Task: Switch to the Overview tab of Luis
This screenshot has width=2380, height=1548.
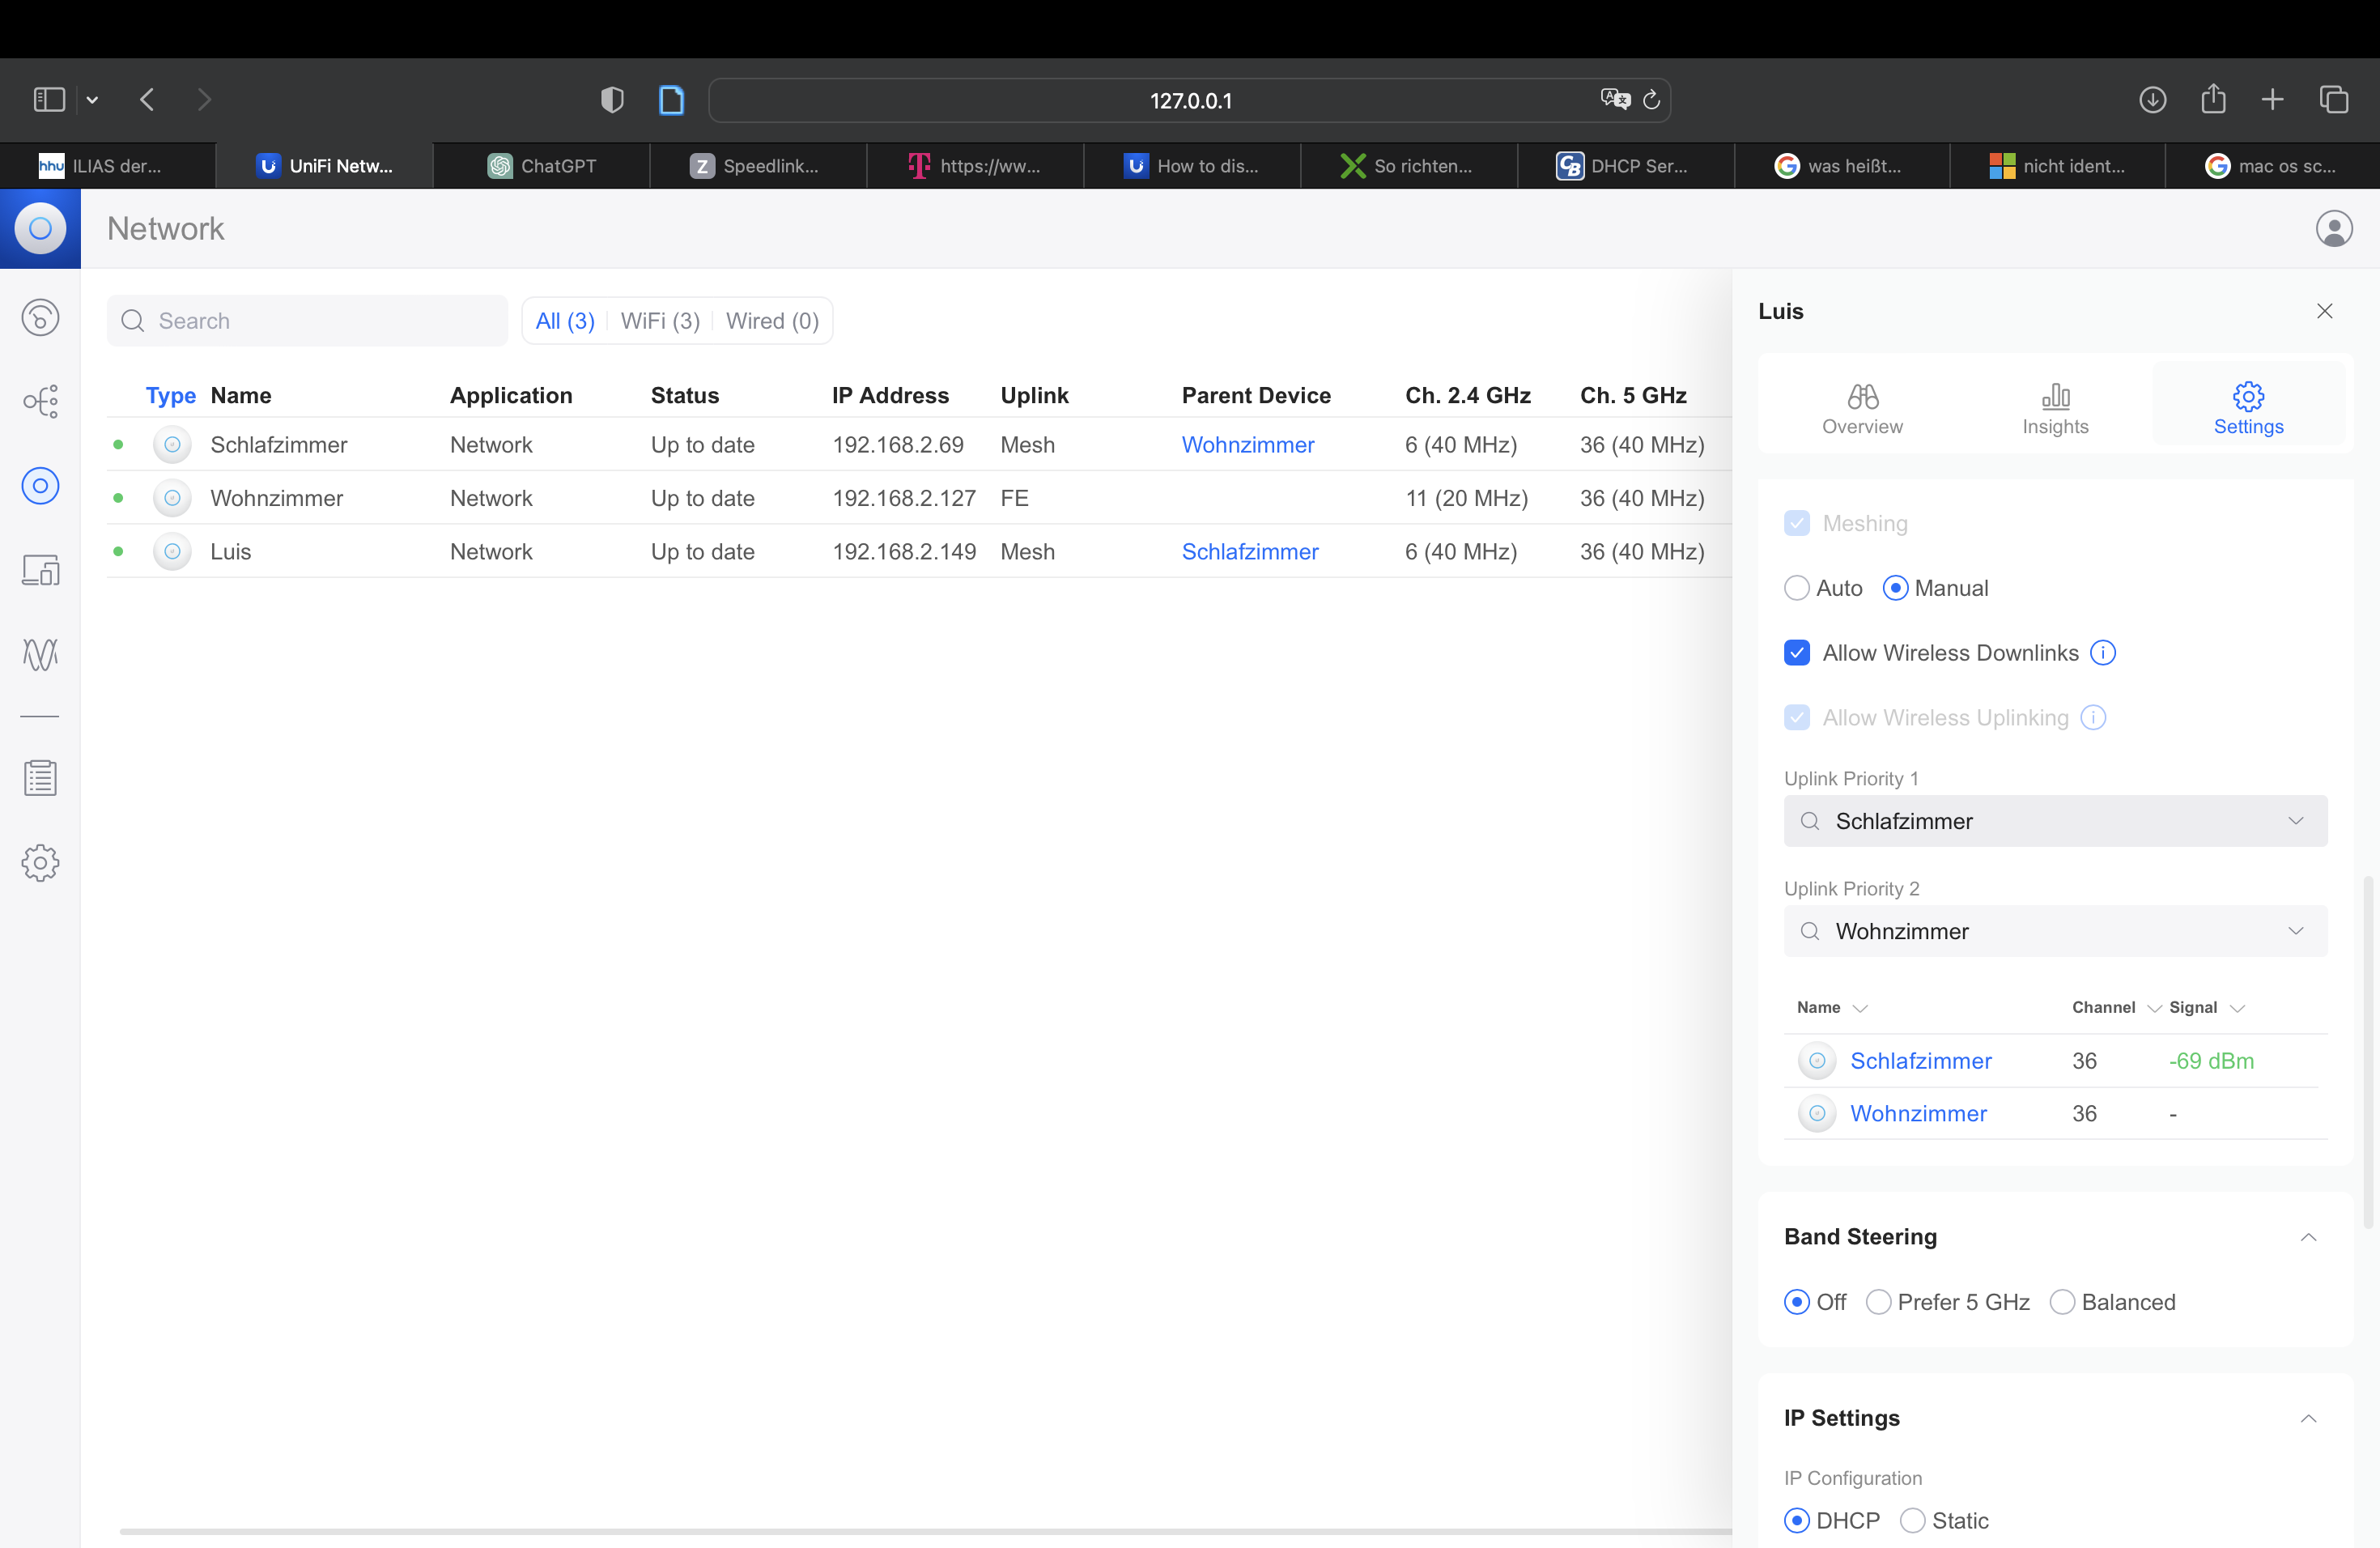Action: click(x=1861, y=408)
